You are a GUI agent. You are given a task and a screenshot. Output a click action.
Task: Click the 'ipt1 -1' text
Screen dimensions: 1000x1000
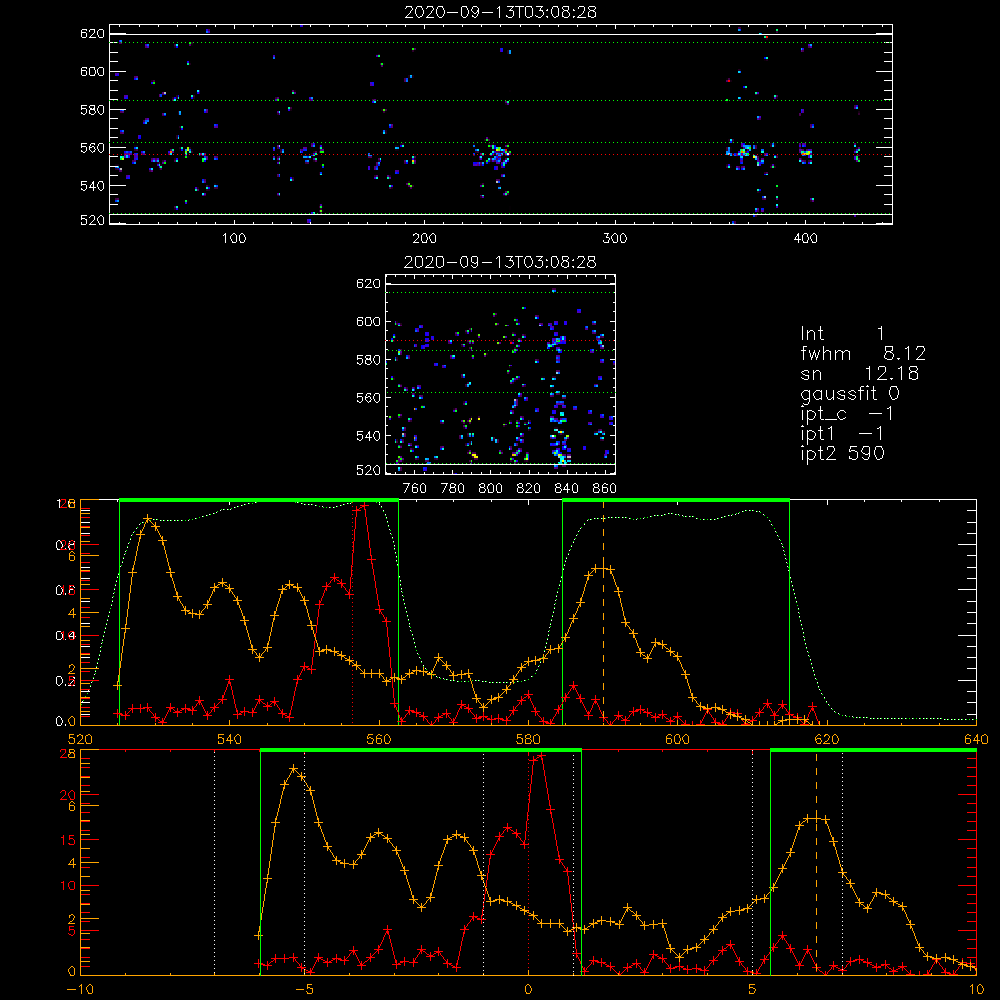(x=842, y=434)
